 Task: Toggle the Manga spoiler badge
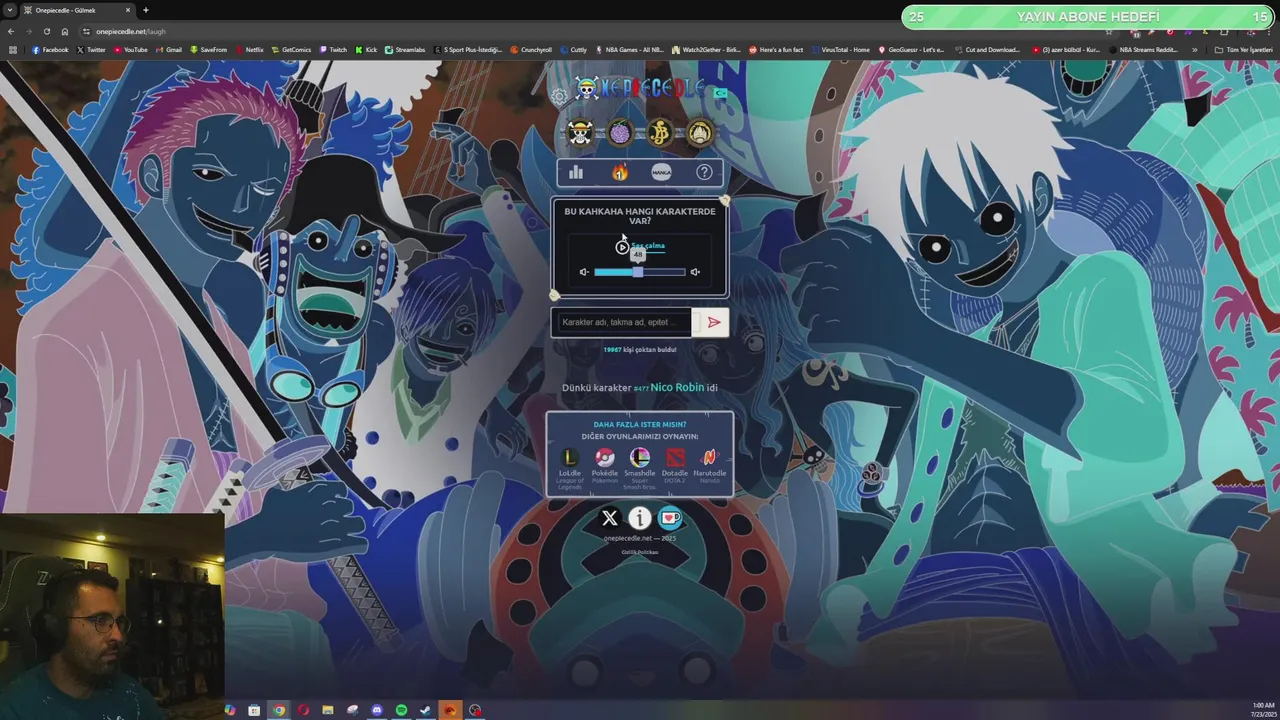coord(661,172)
